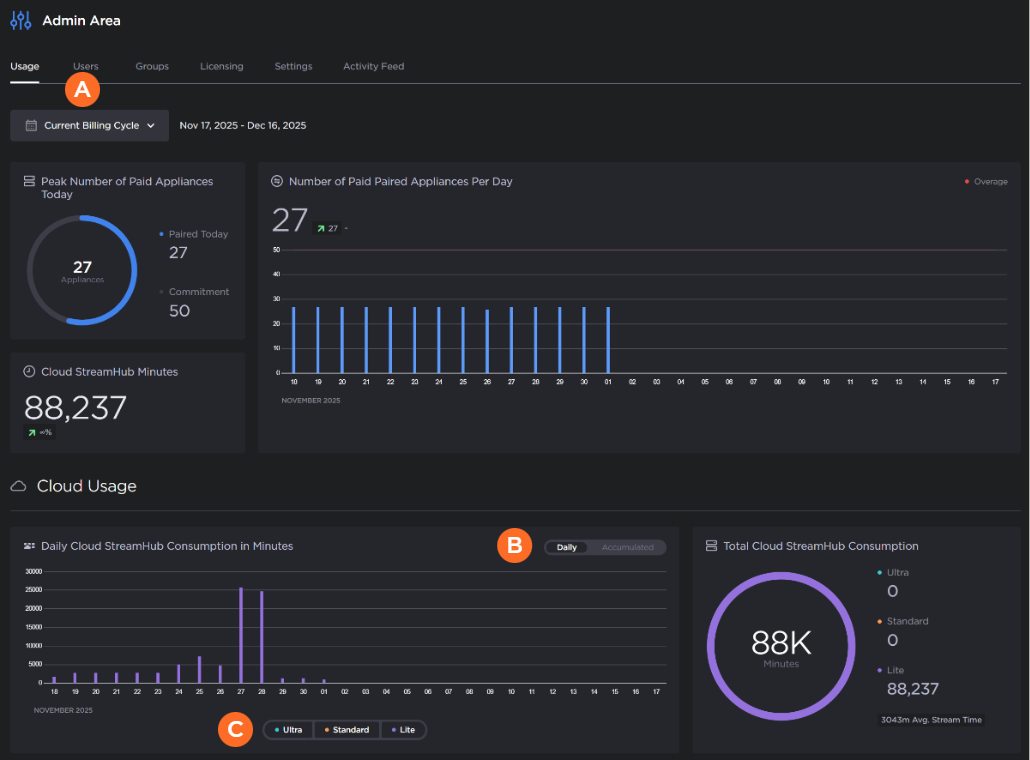1030x760 pixels.
Task: Click the cloud icon beside Cloud Usage
Action: [18, 486]
